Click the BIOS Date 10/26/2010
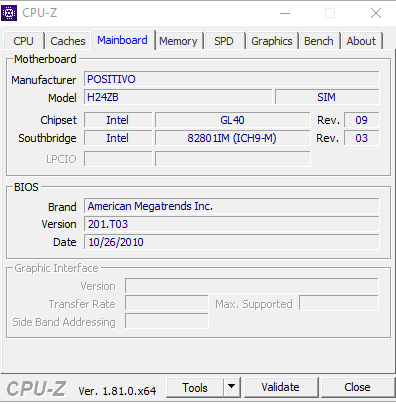The width and height of the screenshot is (396, 404). click(x=232, y=242)
